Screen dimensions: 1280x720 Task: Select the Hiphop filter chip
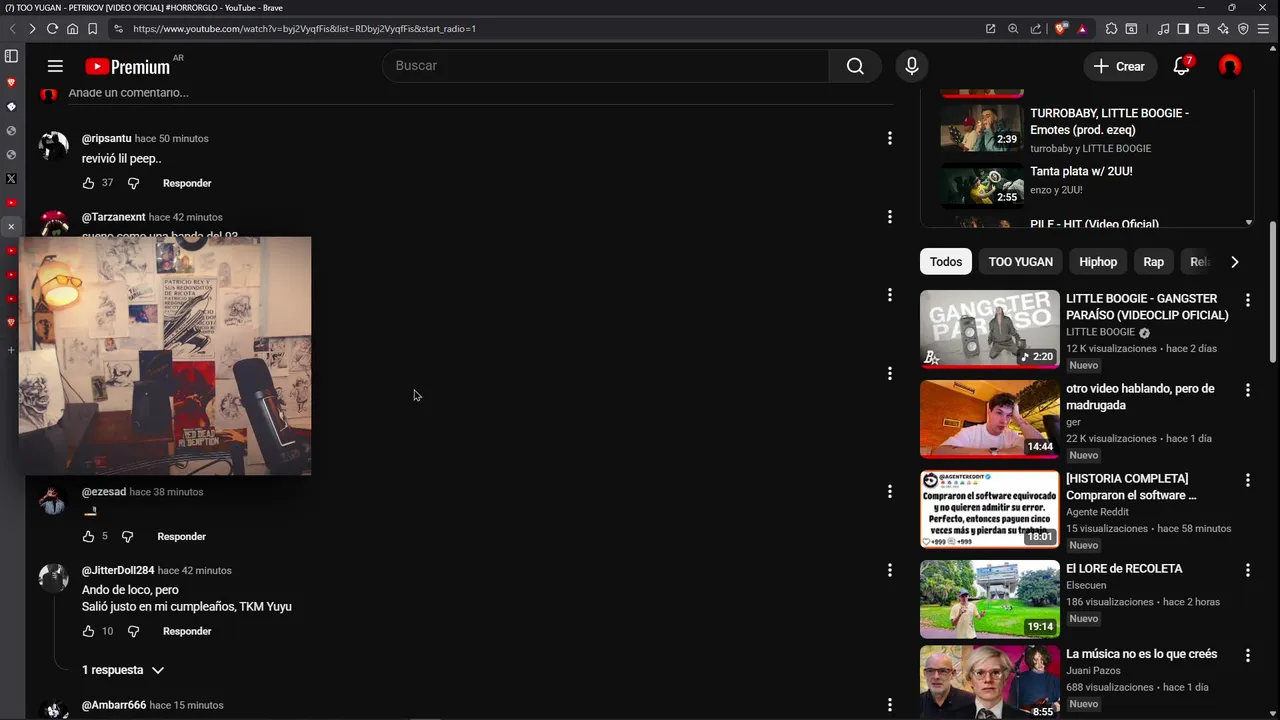click(1098, 262)
